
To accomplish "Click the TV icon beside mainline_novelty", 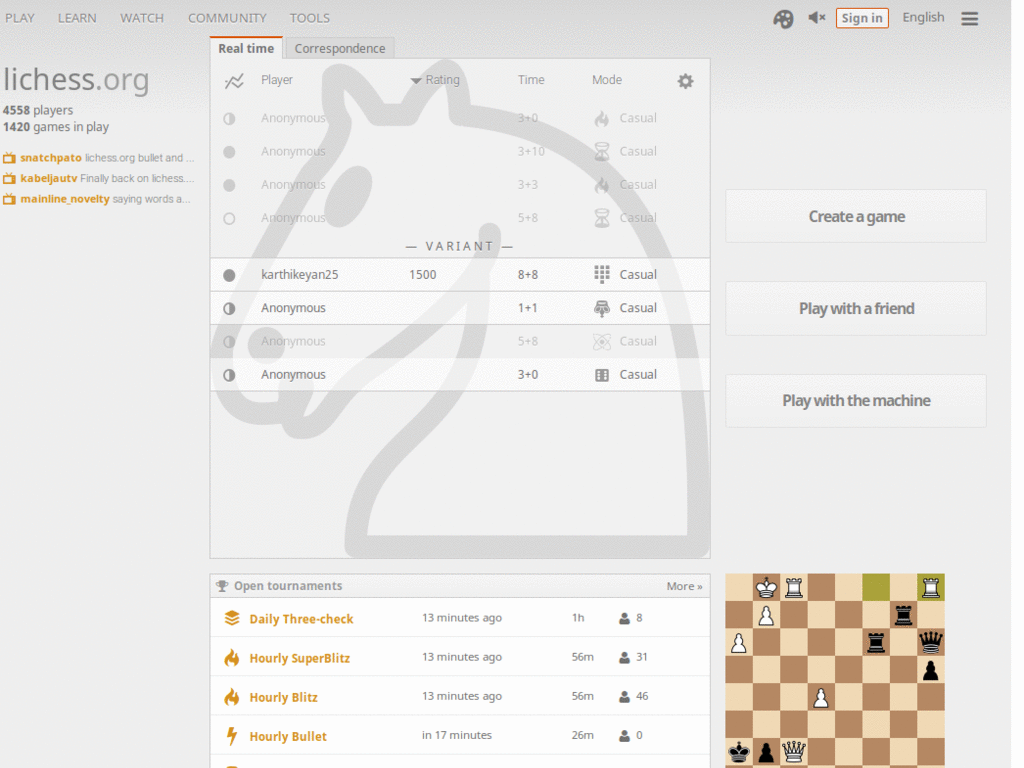I will (9, 199).
